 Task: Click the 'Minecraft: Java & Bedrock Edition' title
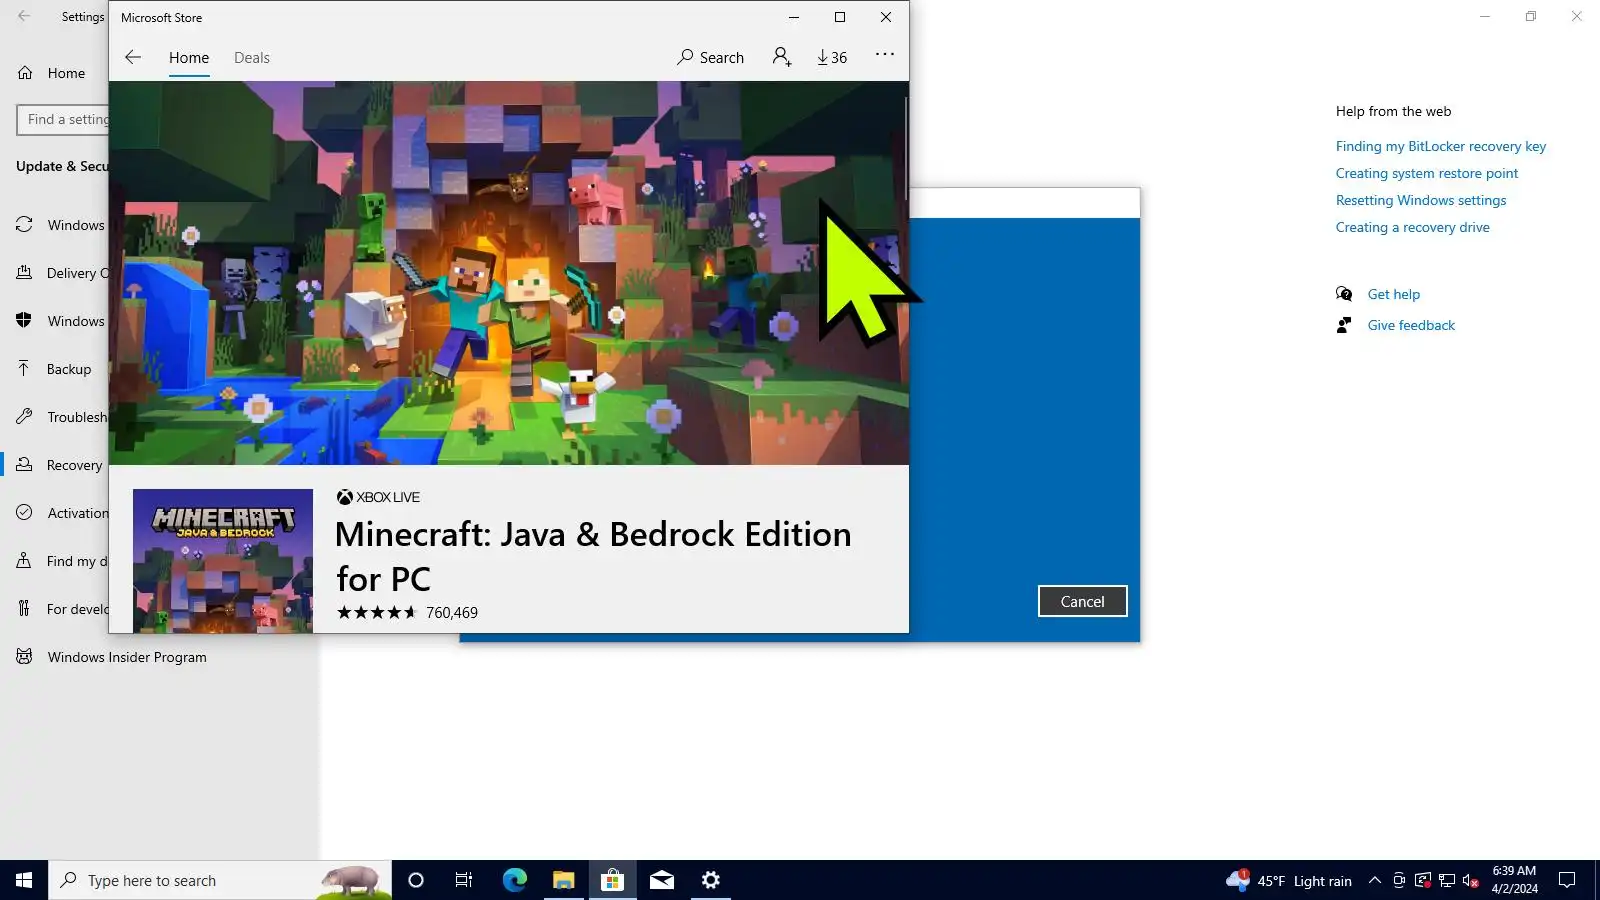593,556
